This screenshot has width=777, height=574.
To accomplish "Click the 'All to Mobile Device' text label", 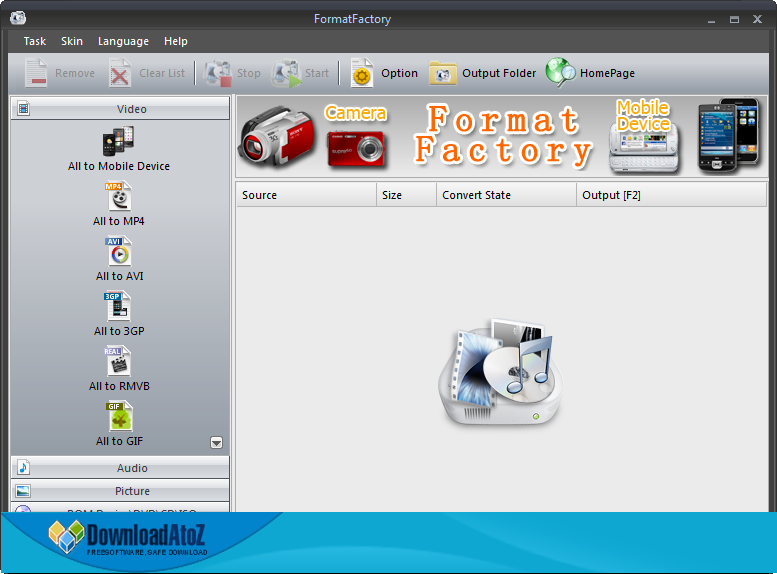I will click(x=119, y=166).
